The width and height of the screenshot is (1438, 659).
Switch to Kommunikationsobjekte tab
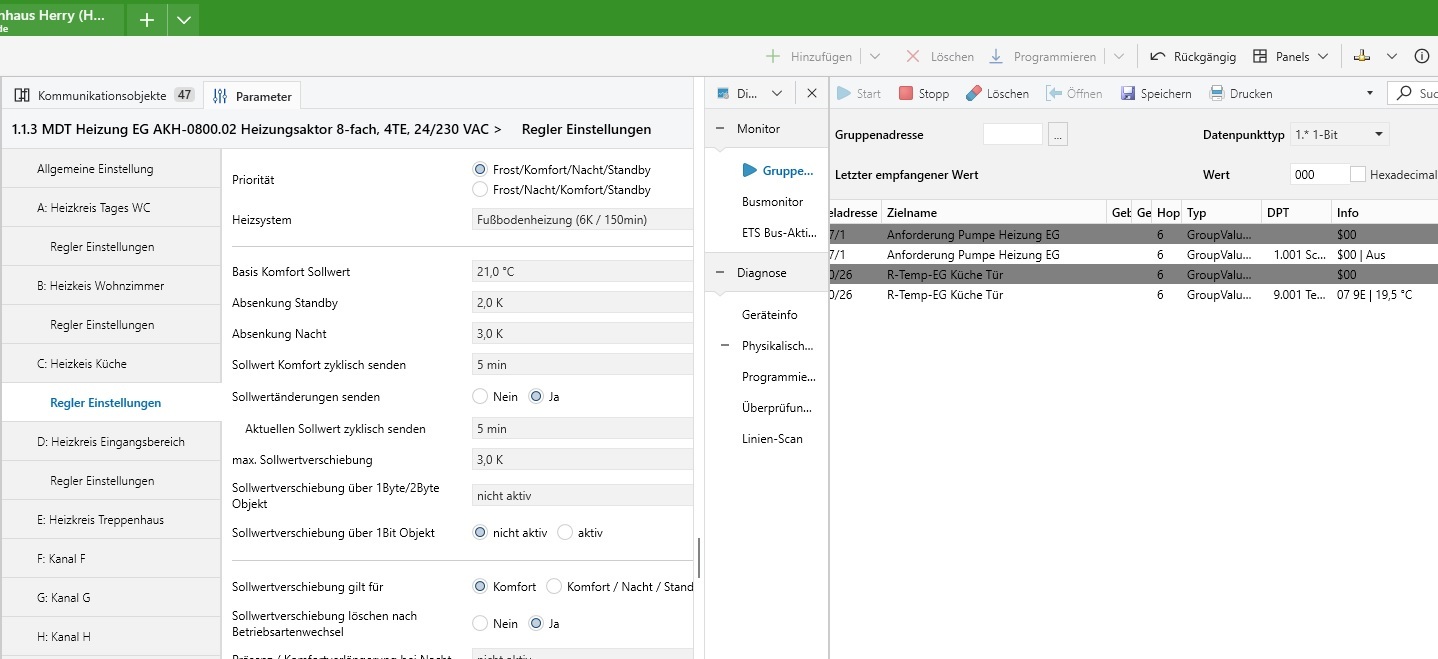coord(102,96)
